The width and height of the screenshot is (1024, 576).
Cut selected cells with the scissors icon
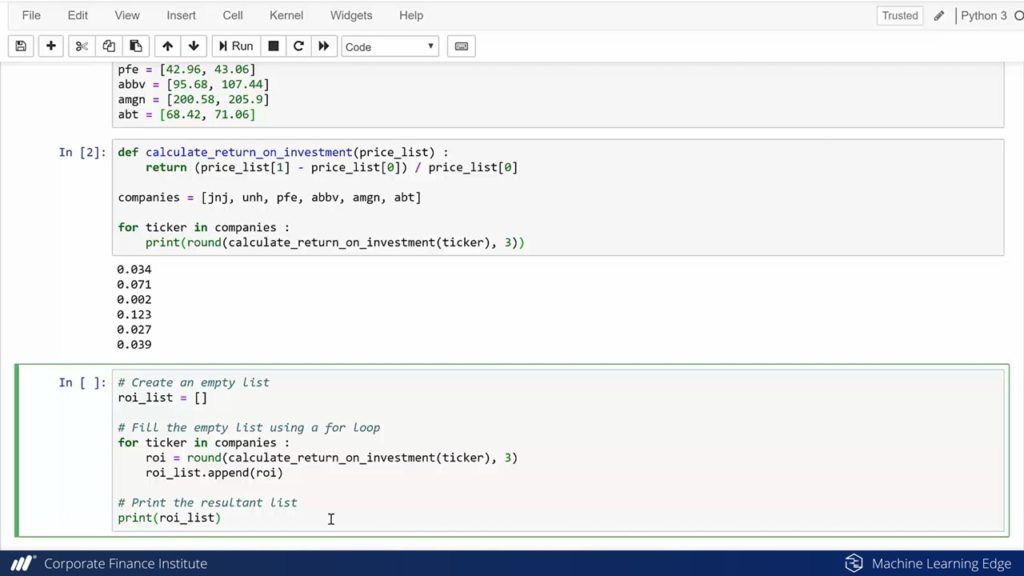pyautogui.click(x=82, y=46)
